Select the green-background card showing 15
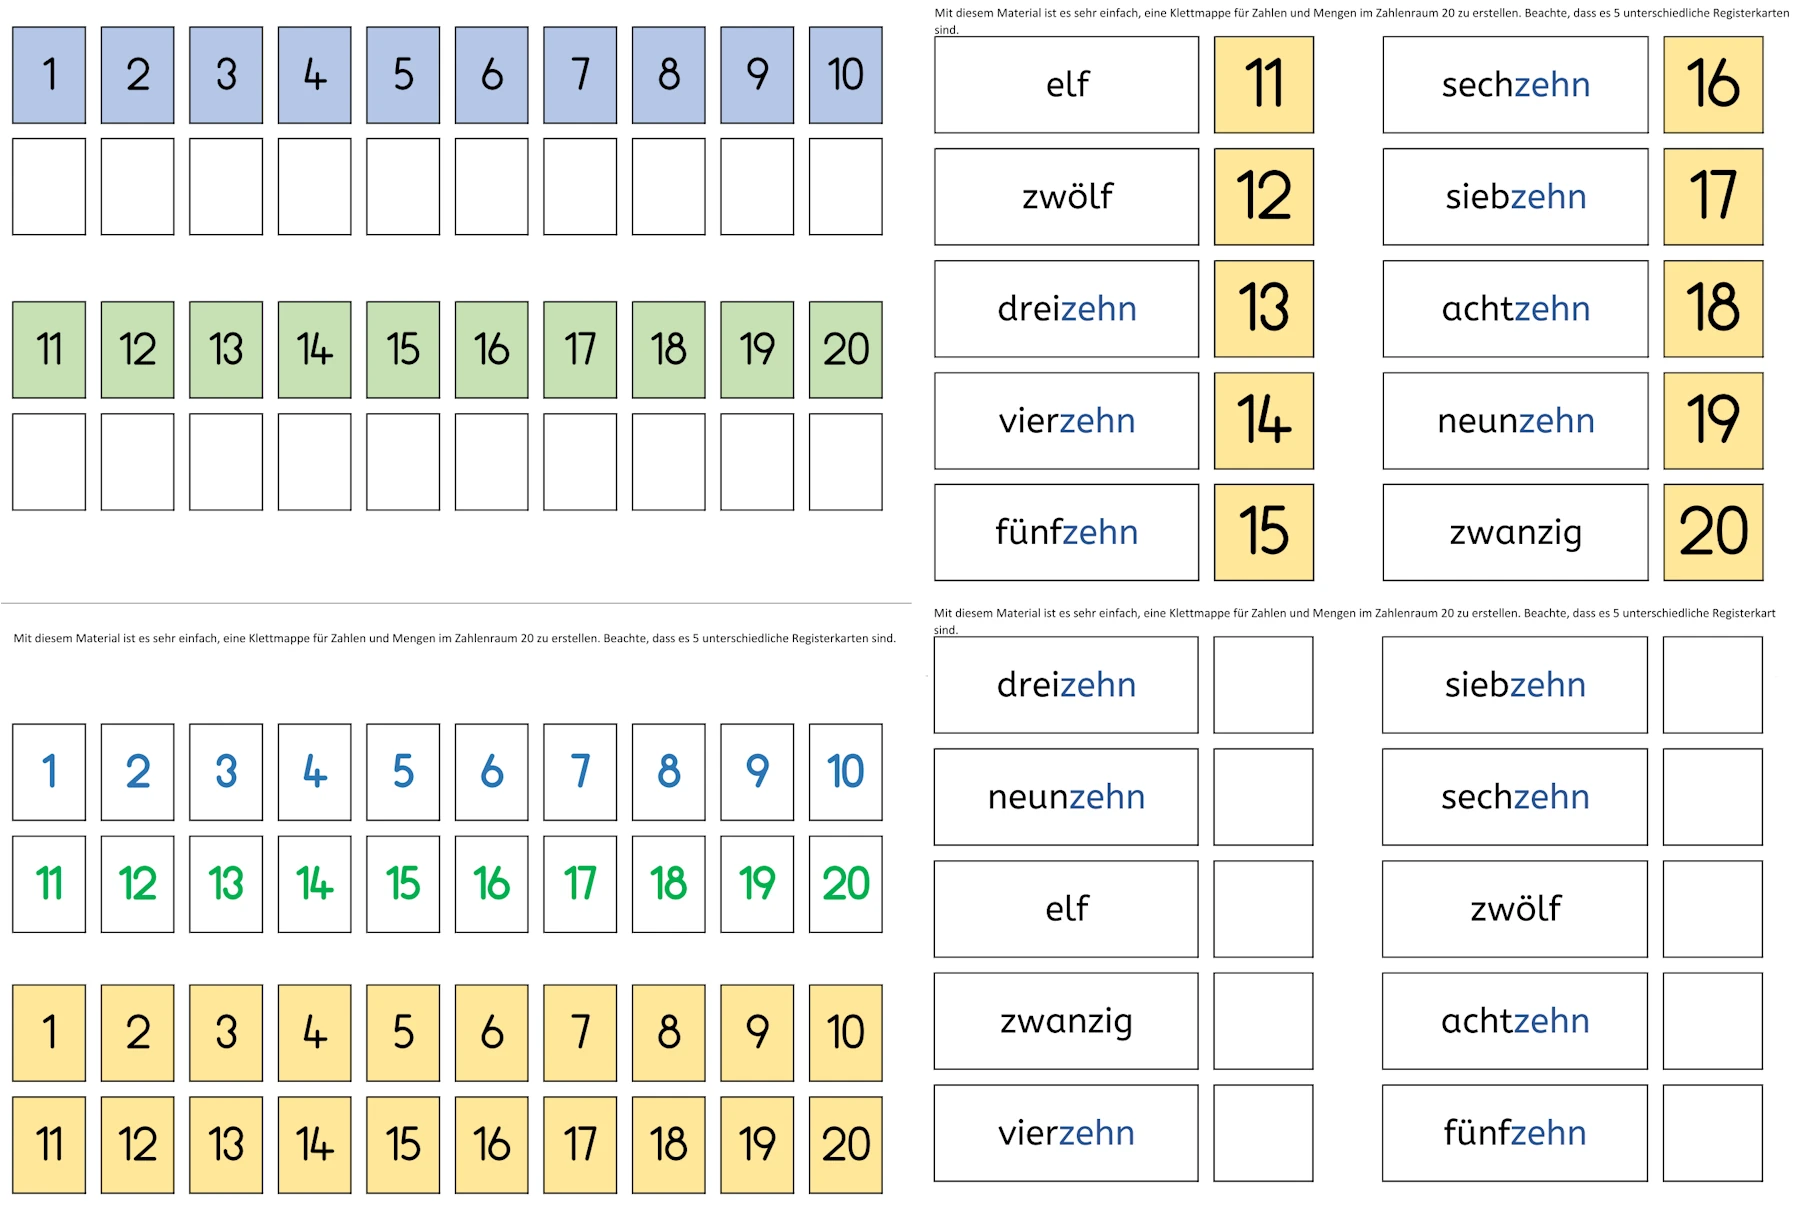1800x1209 pixels. point(403,350)
